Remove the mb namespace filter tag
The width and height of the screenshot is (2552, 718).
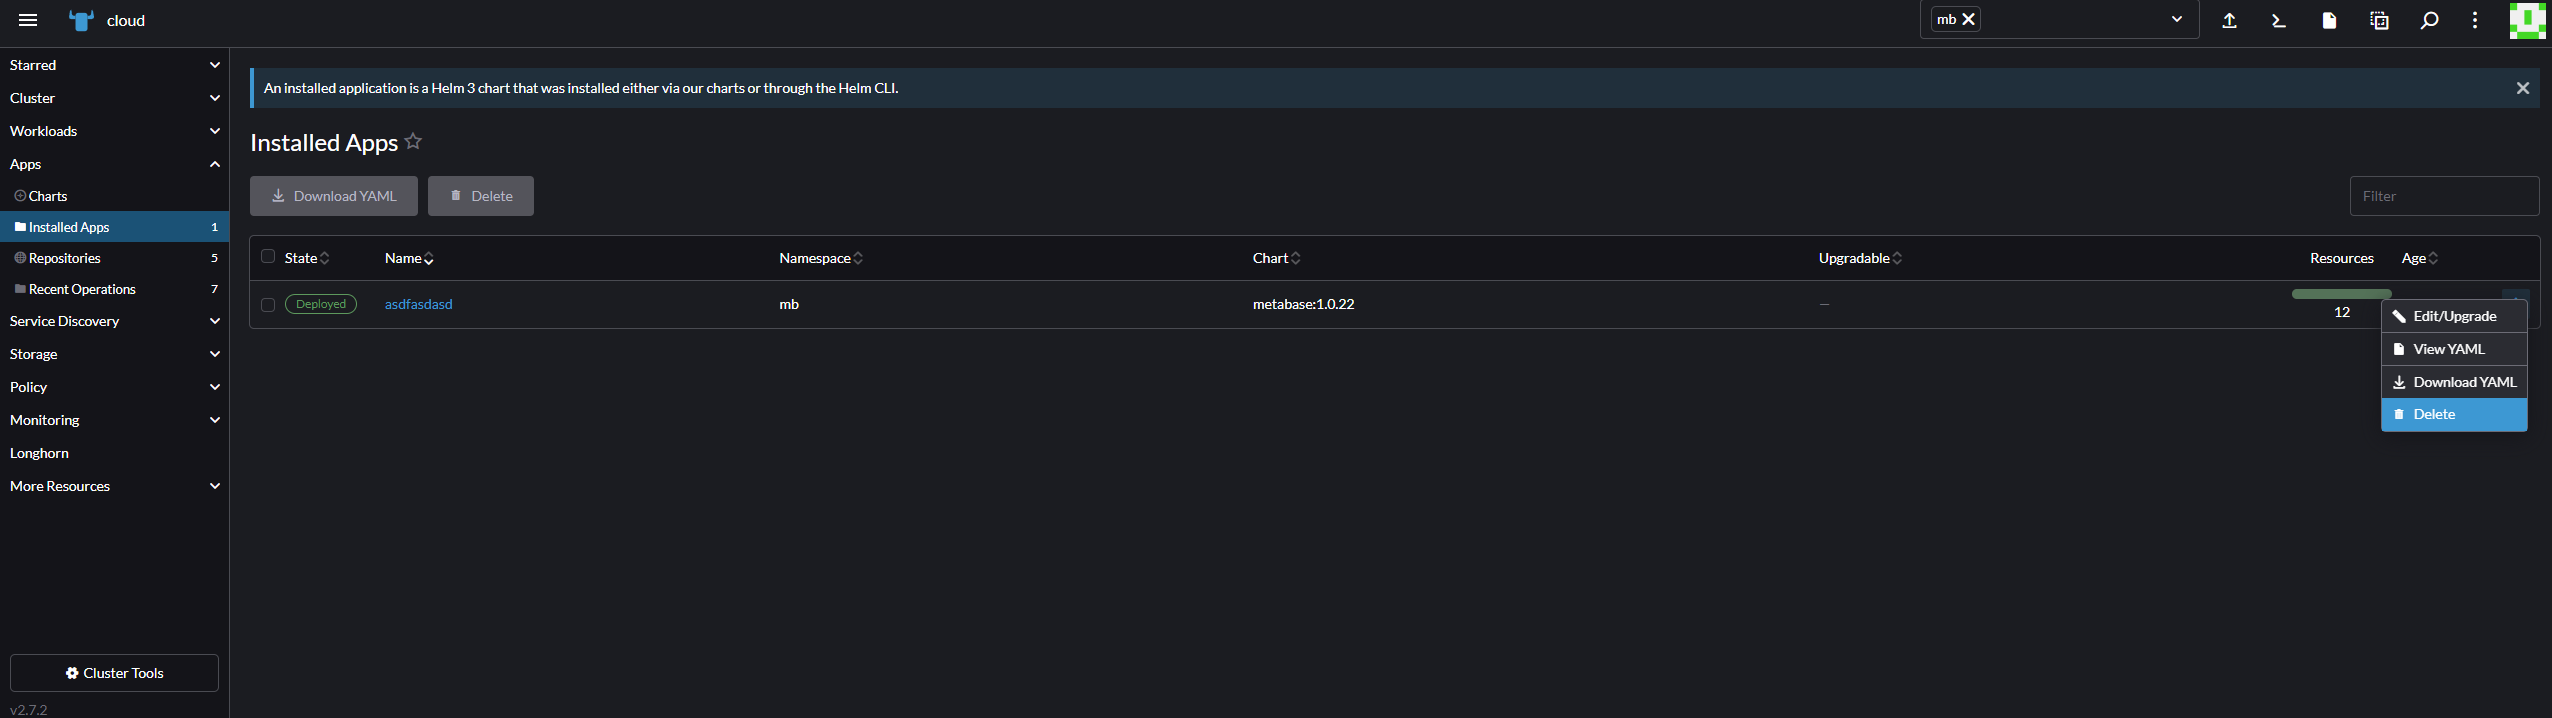pos(1968,19)
